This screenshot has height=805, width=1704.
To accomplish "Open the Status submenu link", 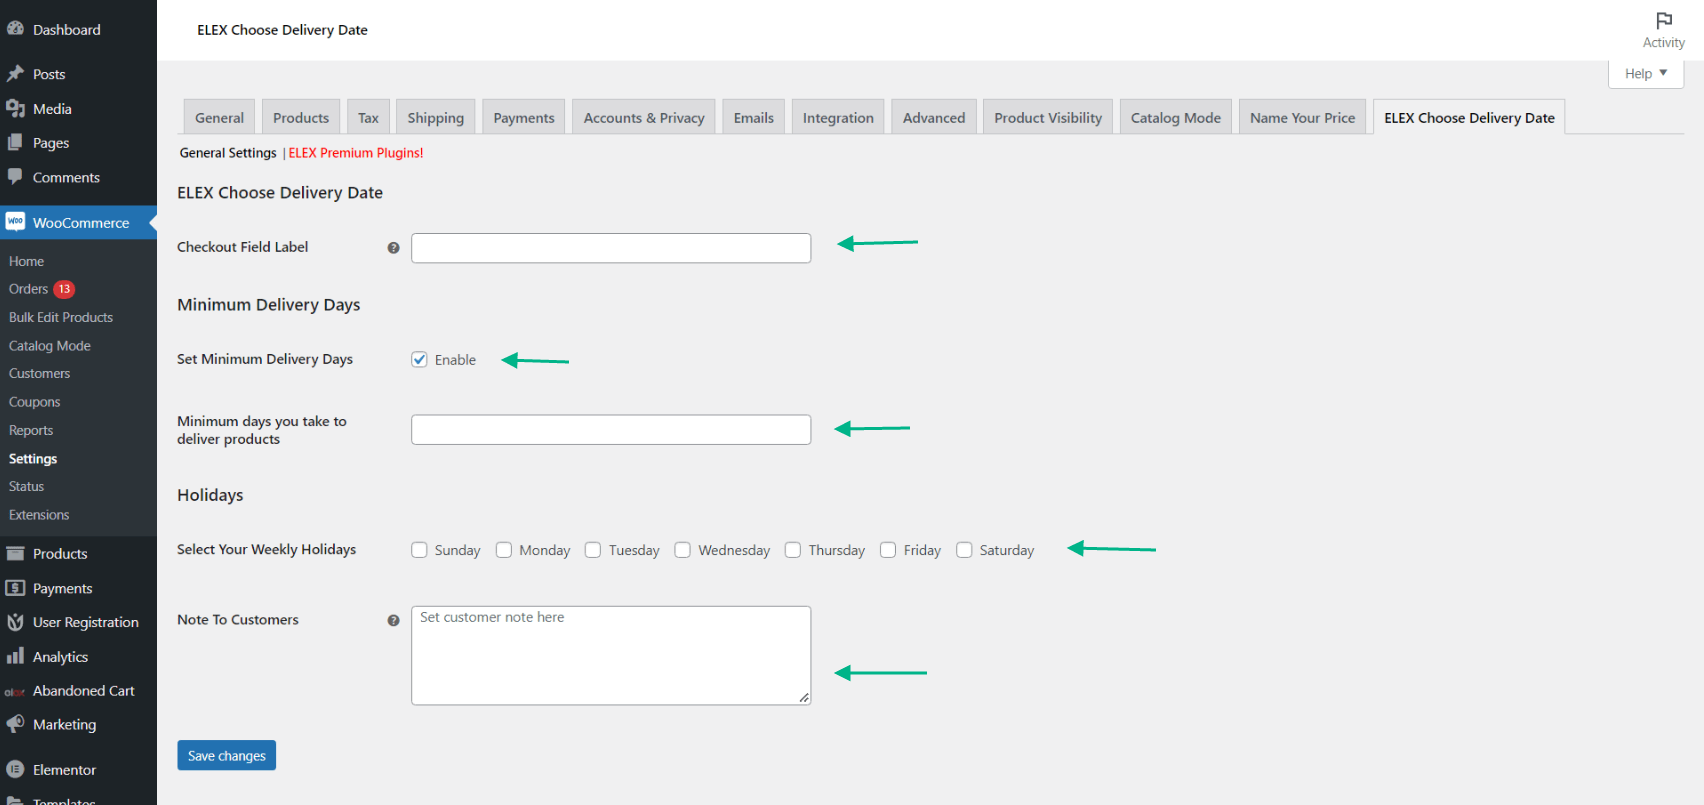I will [27, 486].
